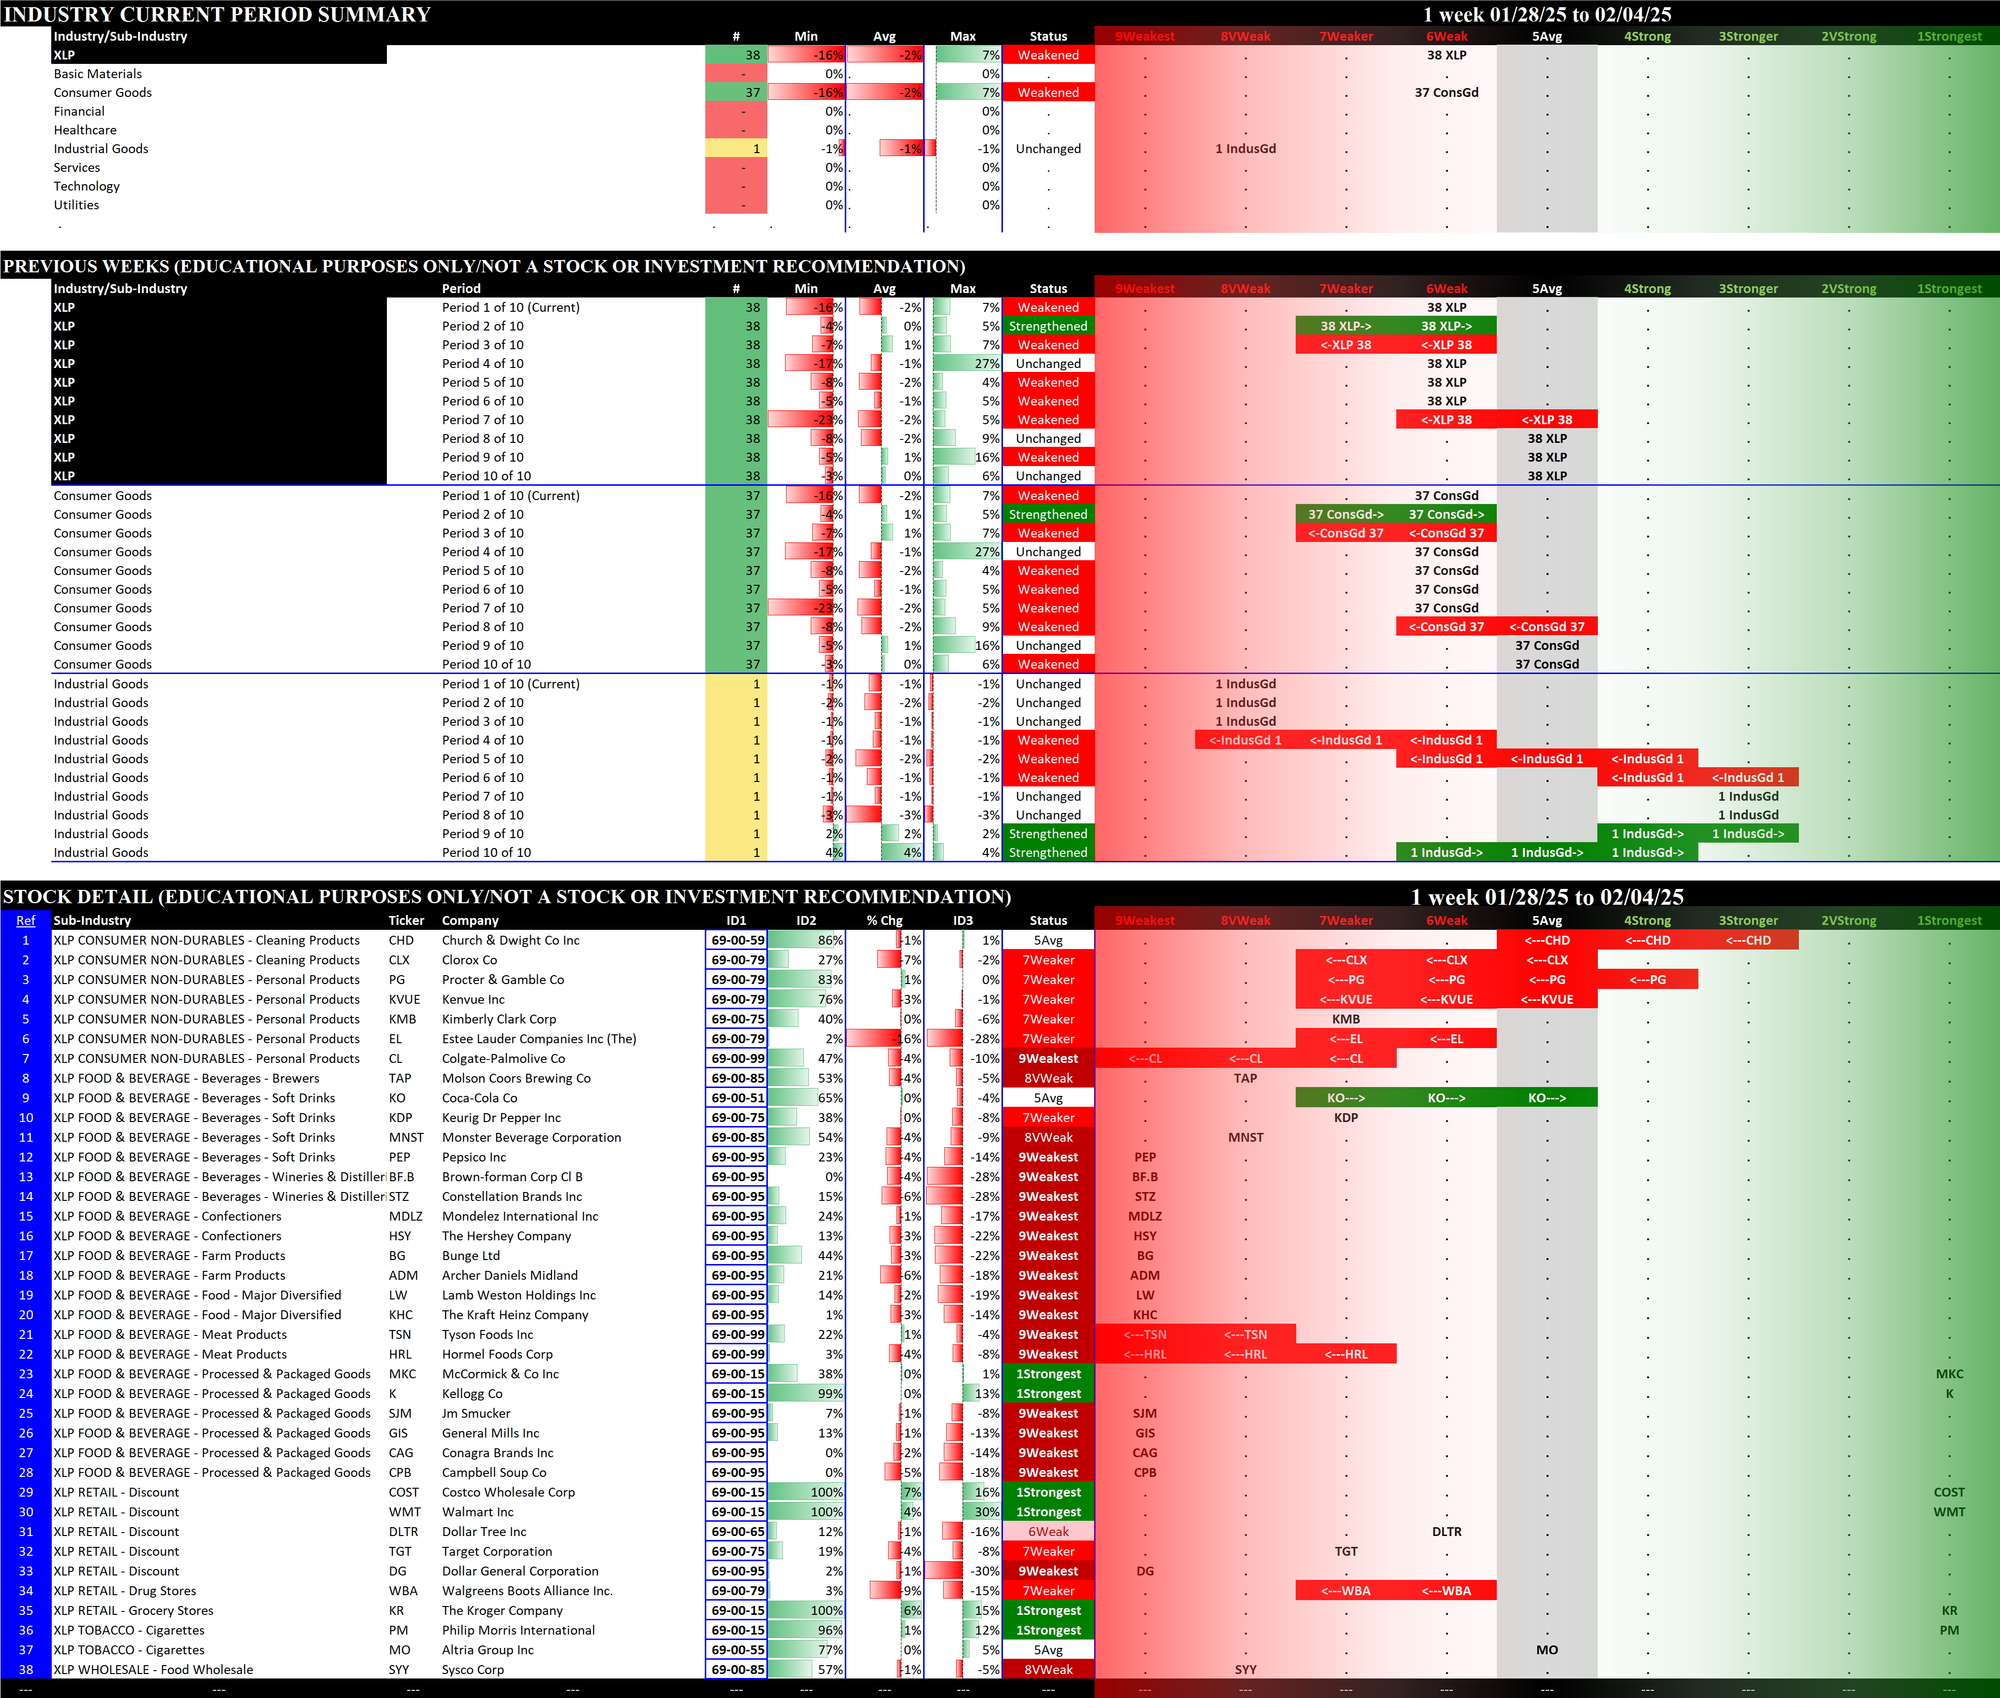Select the COST cell under 1Strongest

tap(1948, 1492)
